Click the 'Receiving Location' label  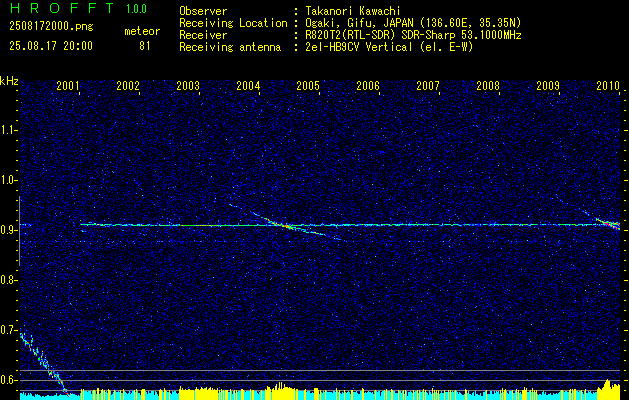tap(233, 23)
